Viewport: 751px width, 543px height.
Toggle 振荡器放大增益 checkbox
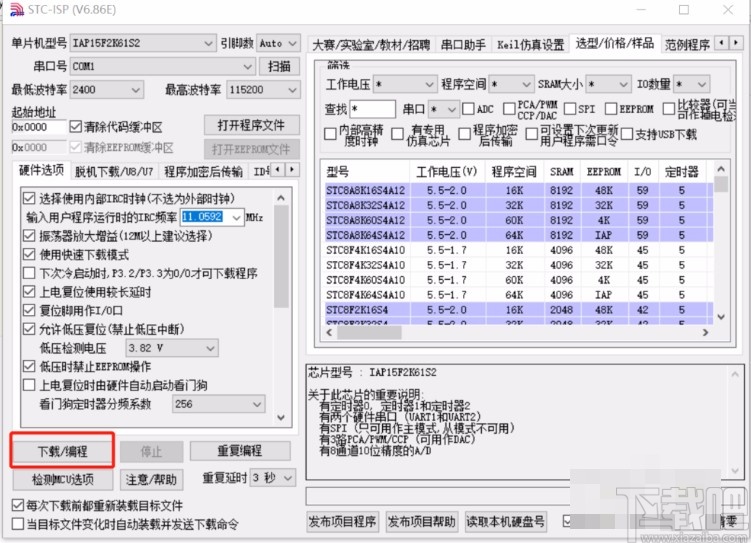point(29,236)
